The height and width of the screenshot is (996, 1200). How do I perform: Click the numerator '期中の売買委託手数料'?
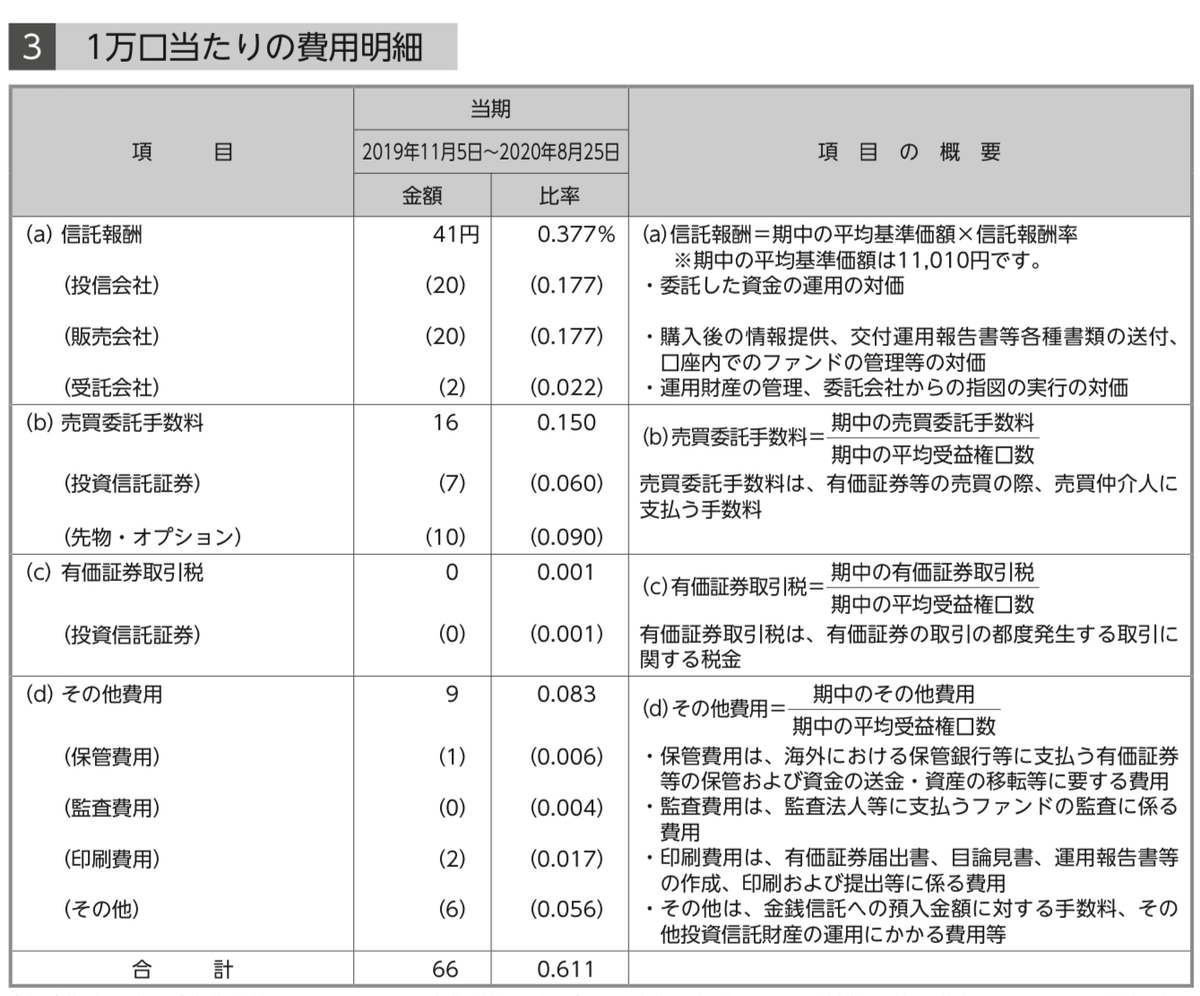[x=932, y=422]
